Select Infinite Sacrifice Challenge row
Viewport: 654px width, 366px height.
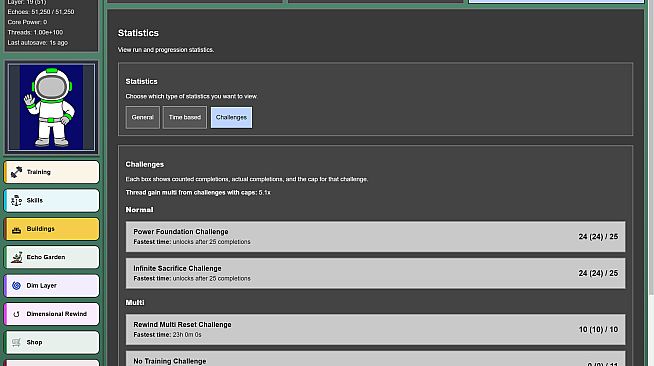click(375, 273)
